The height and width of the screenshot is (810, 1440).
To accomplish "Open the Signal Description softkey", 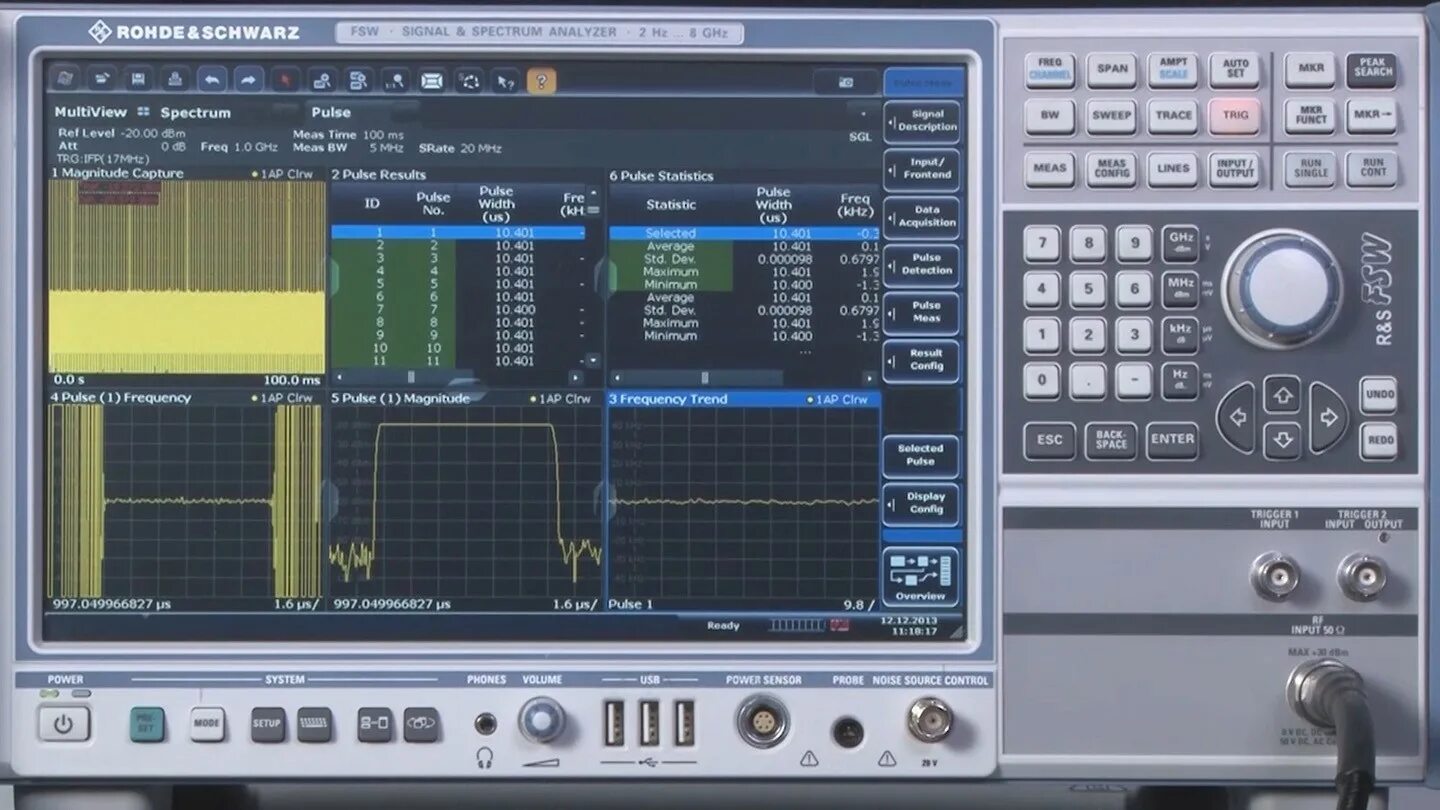I will 921,121.
